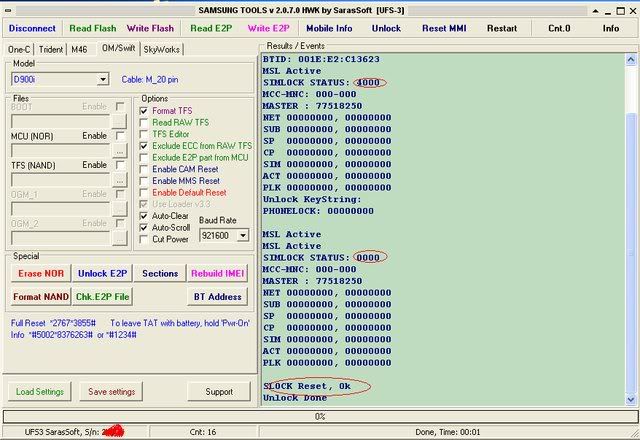Switch to the SkyWorks tab
The width and height of the screenshot is (640, 440).
click(x=161, y=49)
